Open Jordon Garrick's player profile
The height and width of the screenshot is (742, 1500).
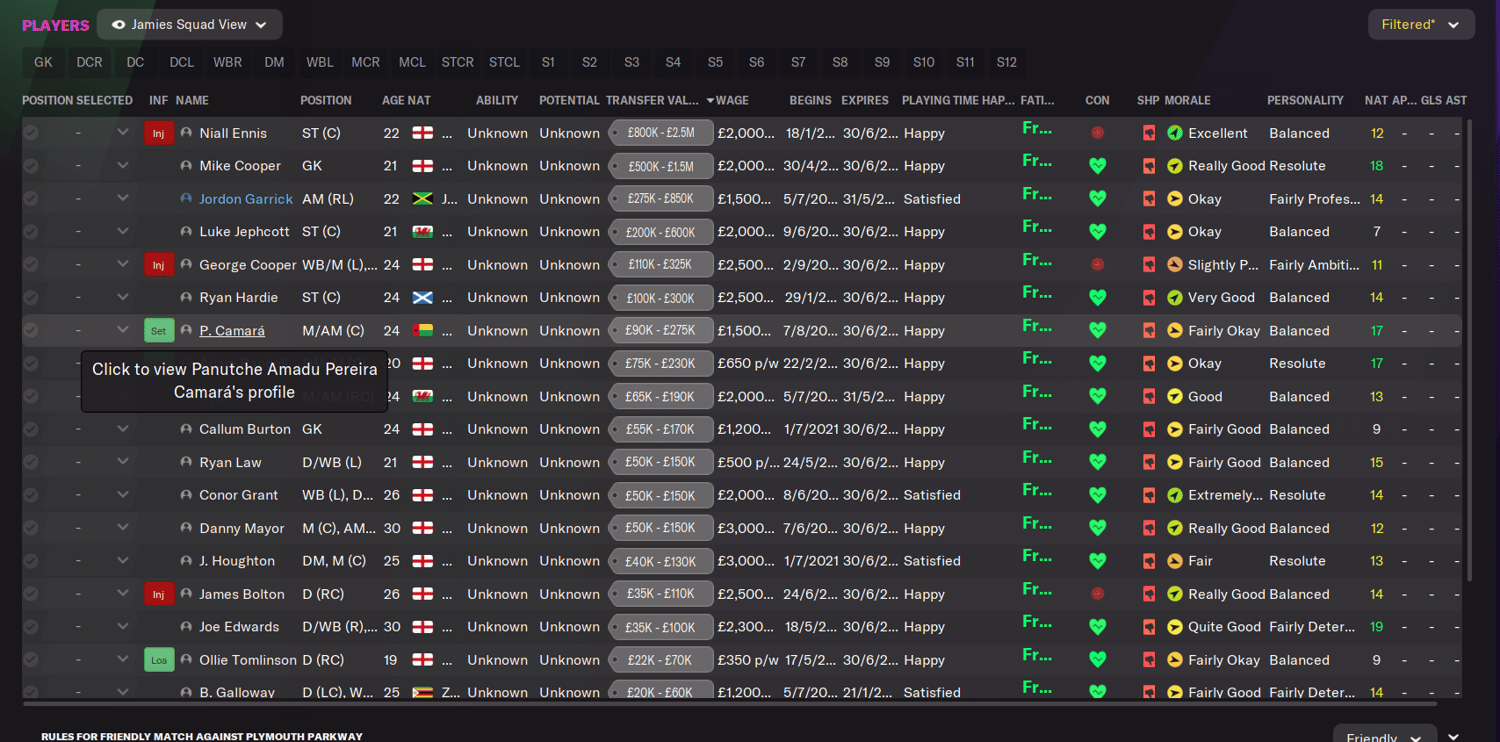pos(246,199)
